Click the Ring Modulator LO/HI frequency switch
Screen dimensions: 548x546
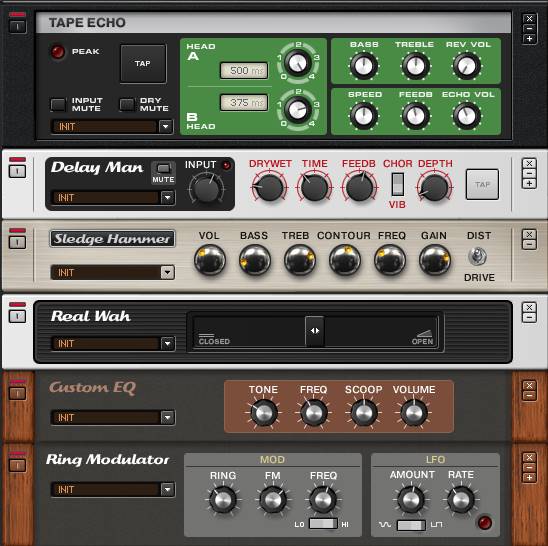[x=323, y=524]
